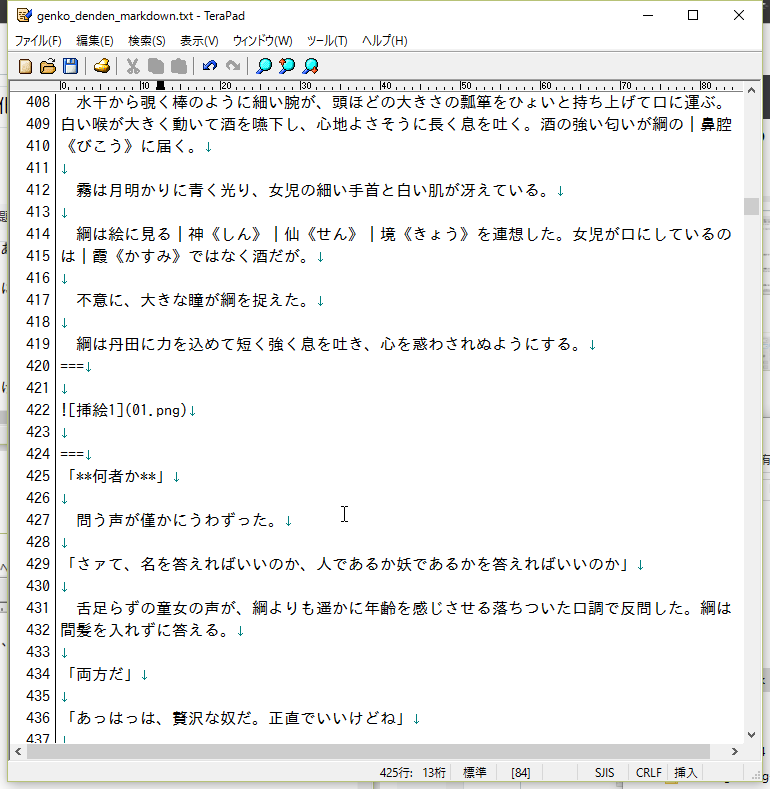
Task: Click line number 436 in gutter
Action: click(38, 718)
